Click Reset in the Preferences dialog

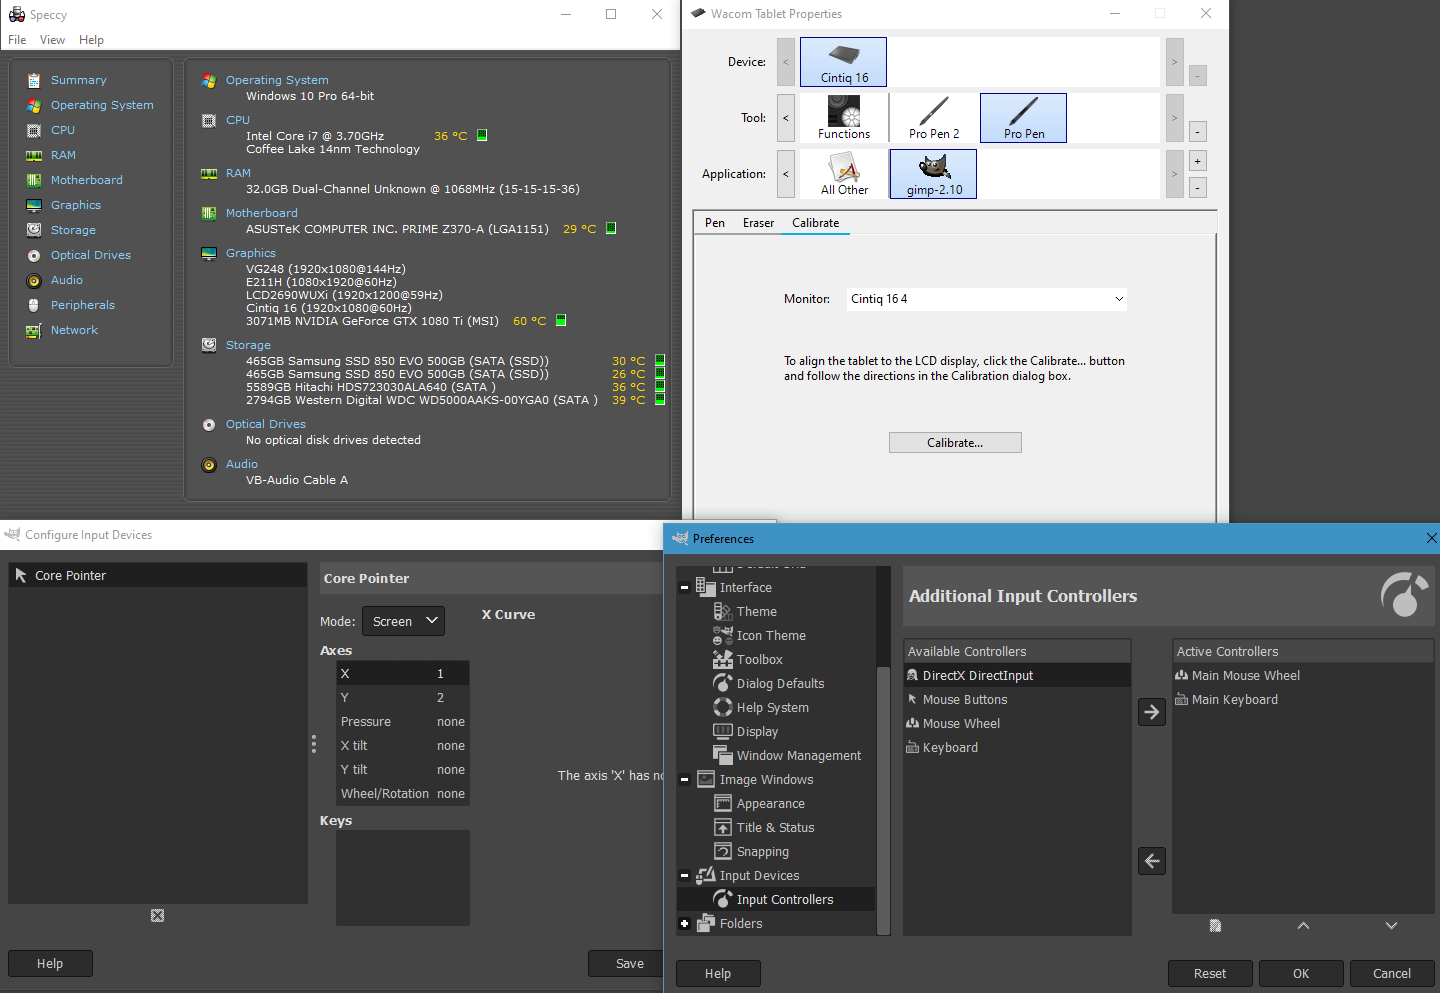(x=1210, y=974)
